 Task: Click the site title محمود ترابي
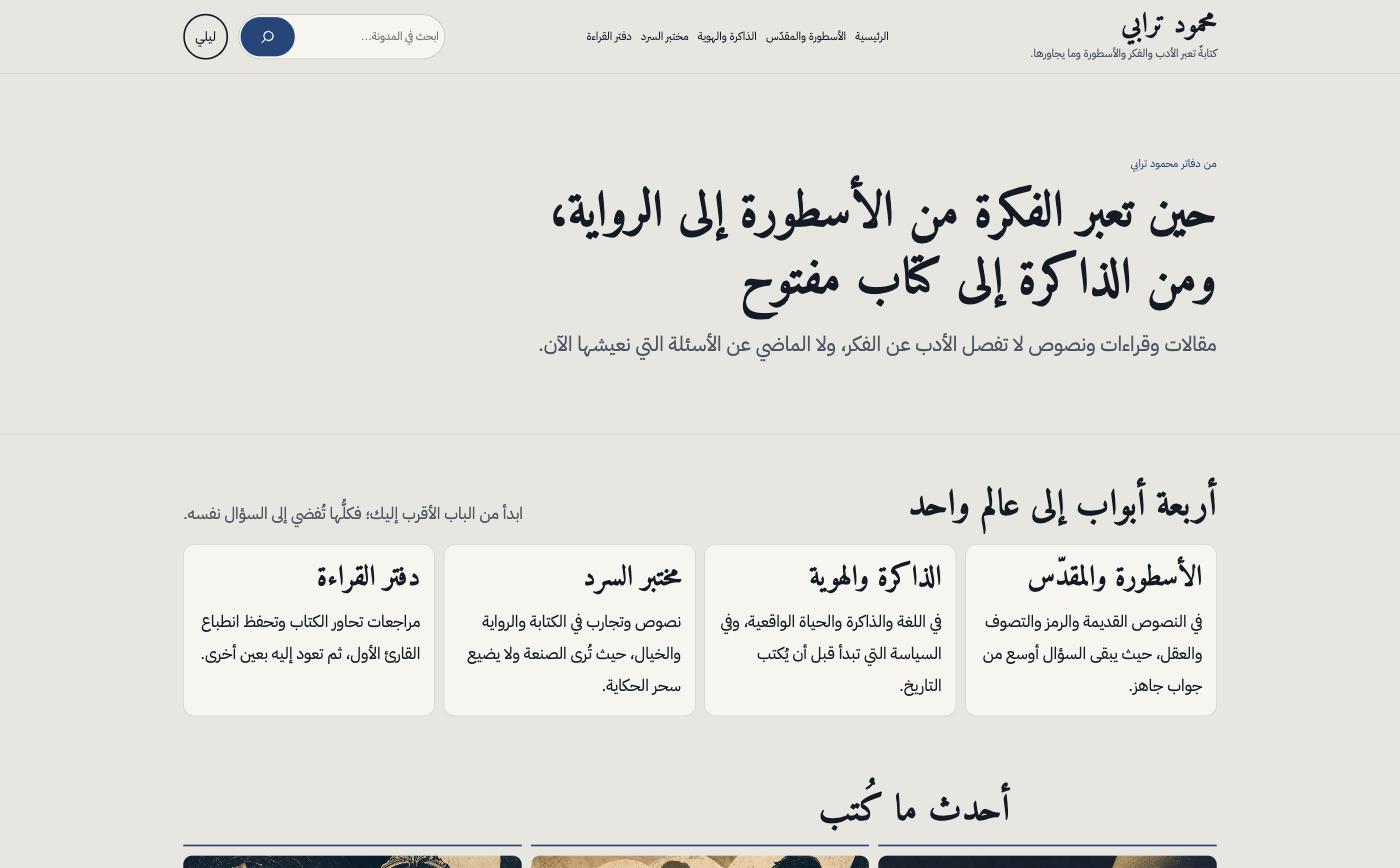point(1168,24)
